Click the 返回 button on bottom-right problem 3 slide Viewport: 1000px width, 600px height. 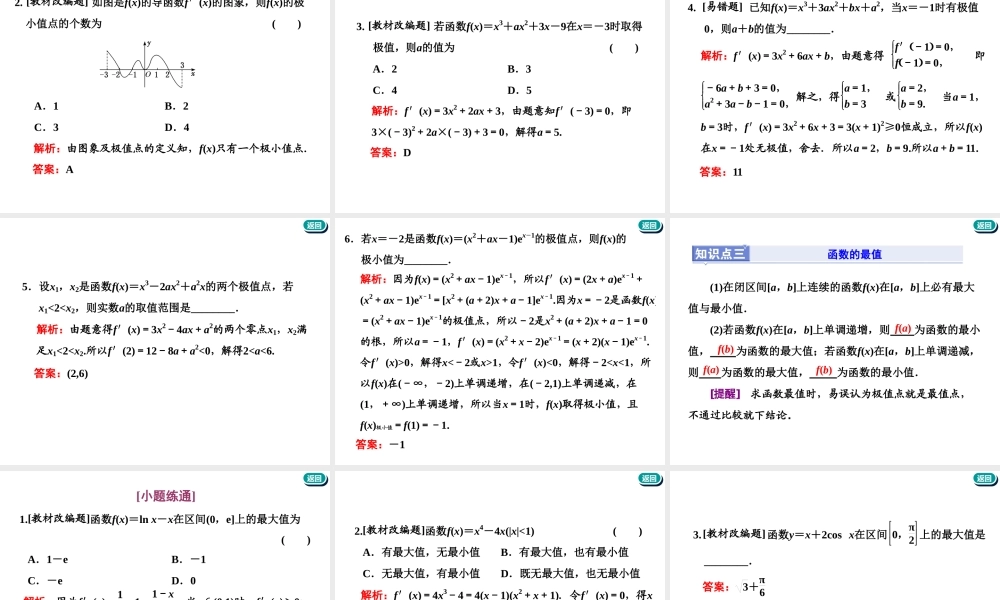982,479
